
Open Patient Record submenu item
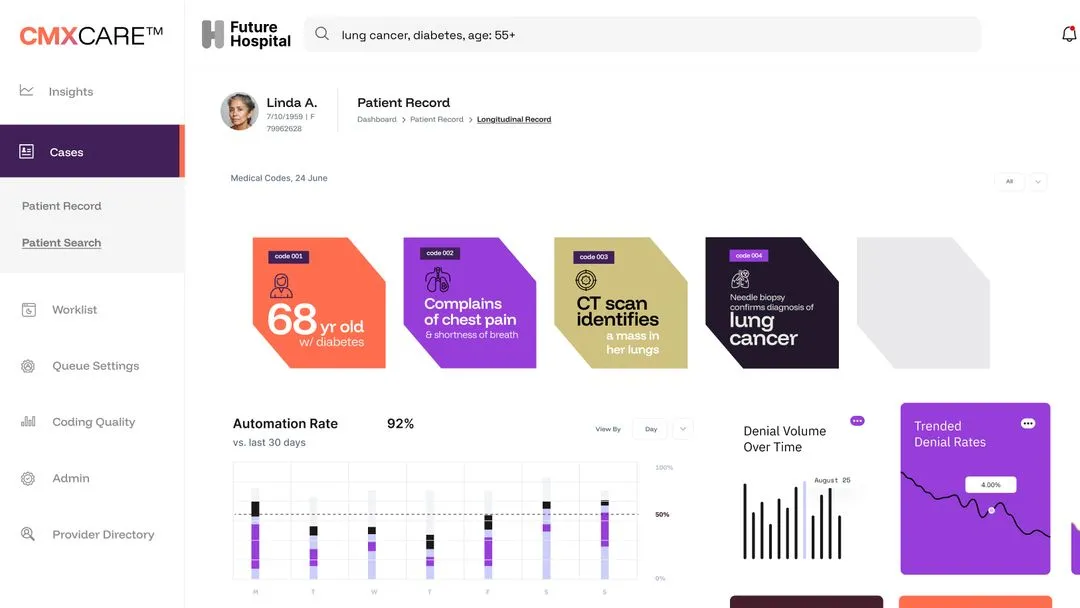[62, 206]
